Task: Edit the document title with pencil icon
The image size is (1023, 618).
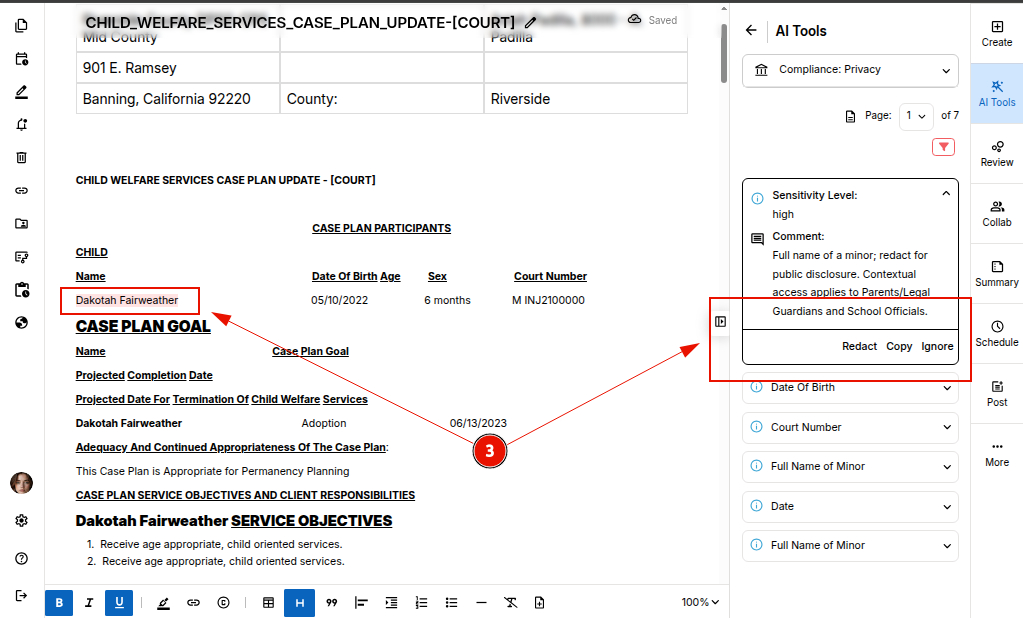Action: [530, 22]
